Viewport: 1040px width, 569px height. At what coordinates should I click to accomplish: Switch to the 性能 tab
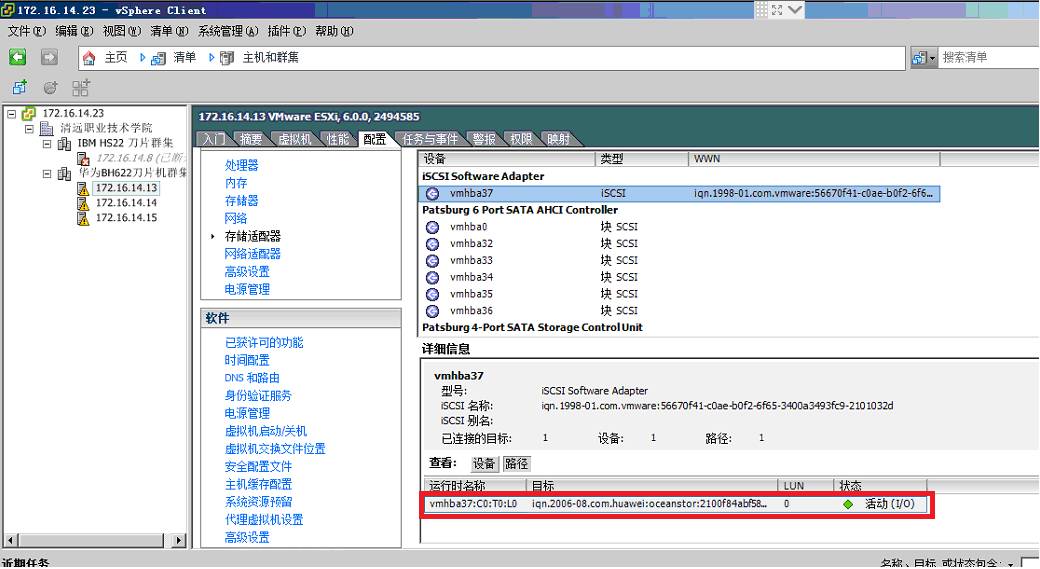(x=338, y=139)
